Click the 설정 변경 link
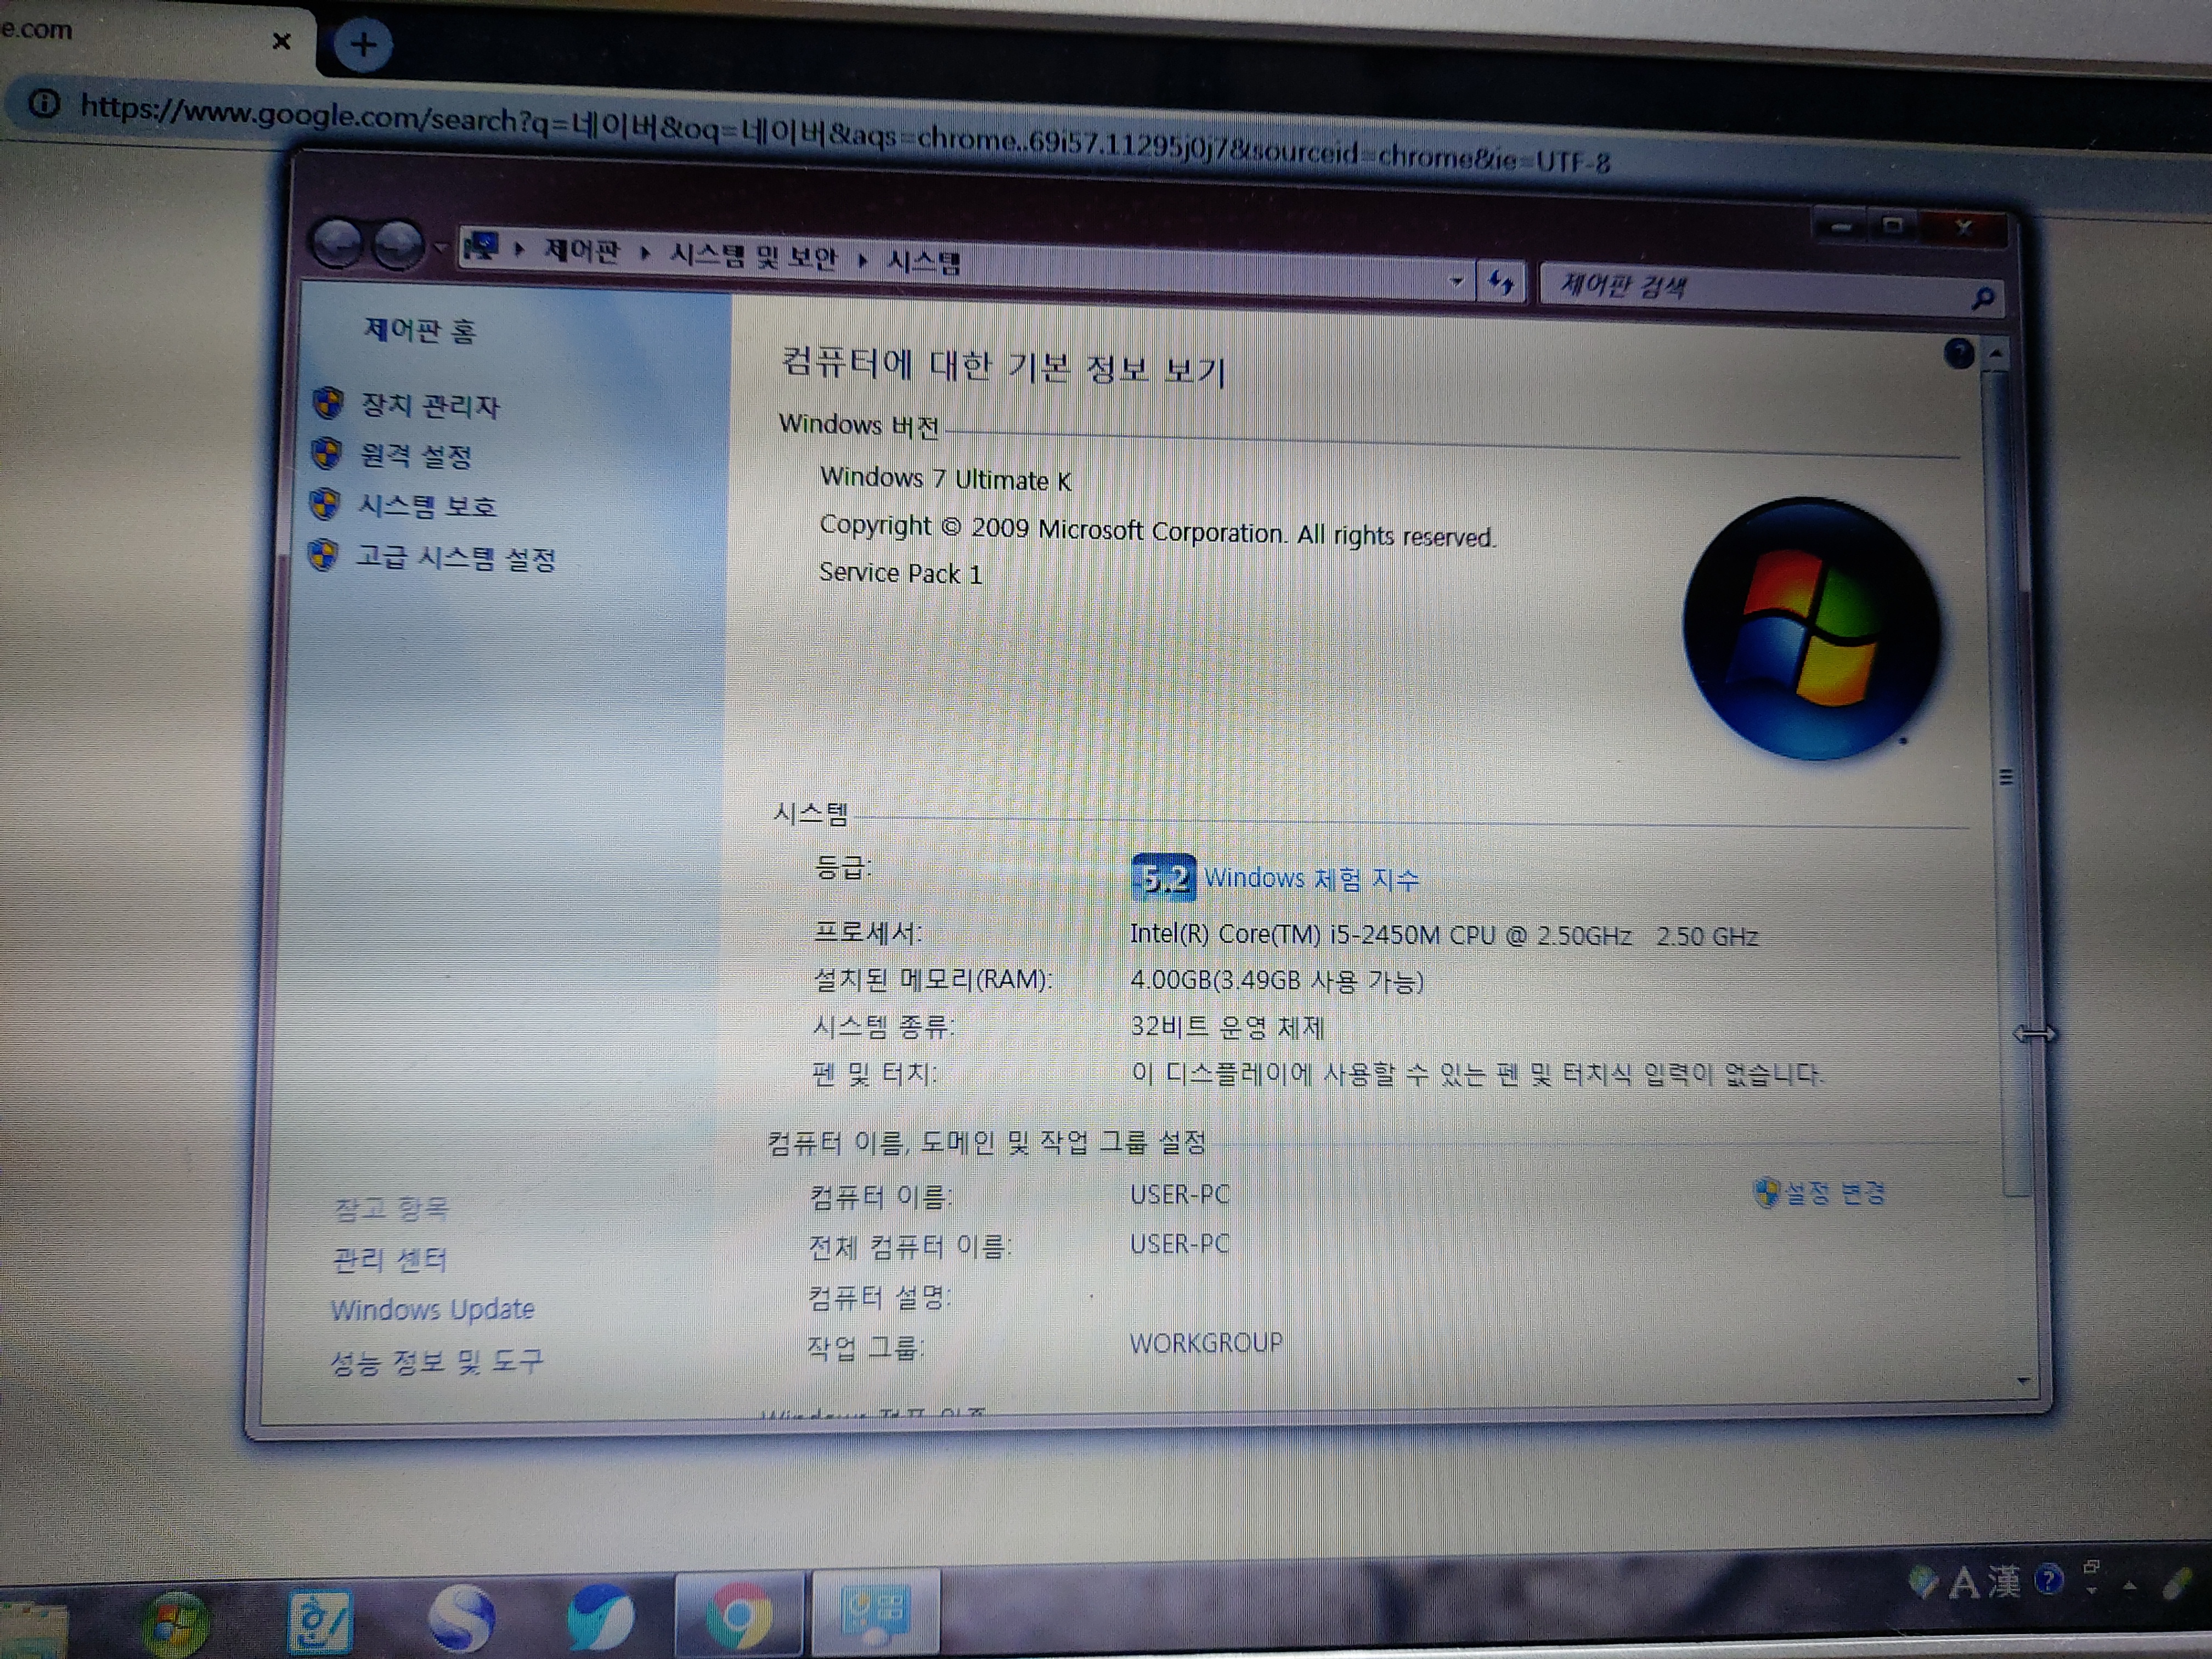 point(1835,1192)
